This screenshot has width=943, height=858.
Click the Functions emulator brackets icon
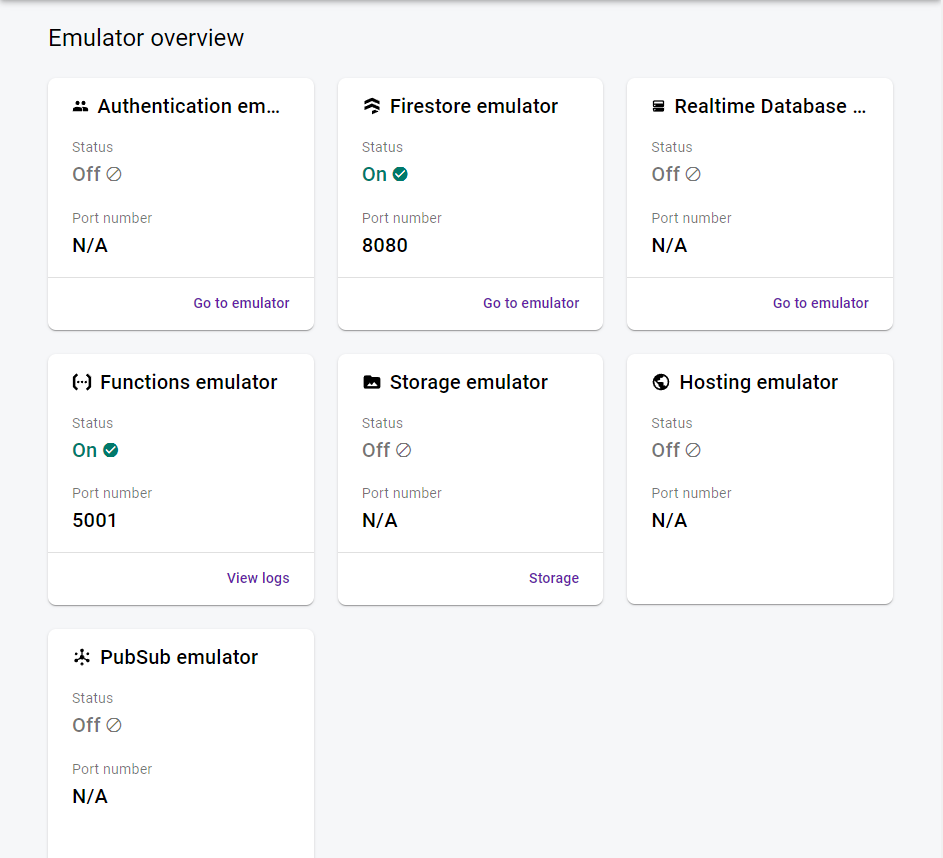pos(82,382)
